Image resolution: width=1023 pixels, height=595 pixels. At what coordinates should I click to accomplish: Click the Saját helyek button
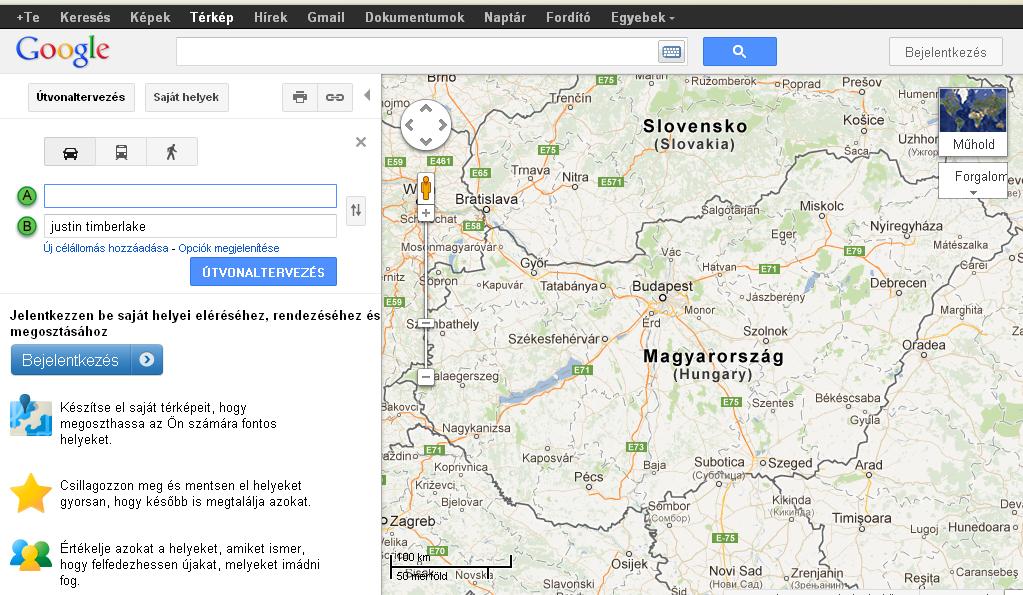pos(186,97)
